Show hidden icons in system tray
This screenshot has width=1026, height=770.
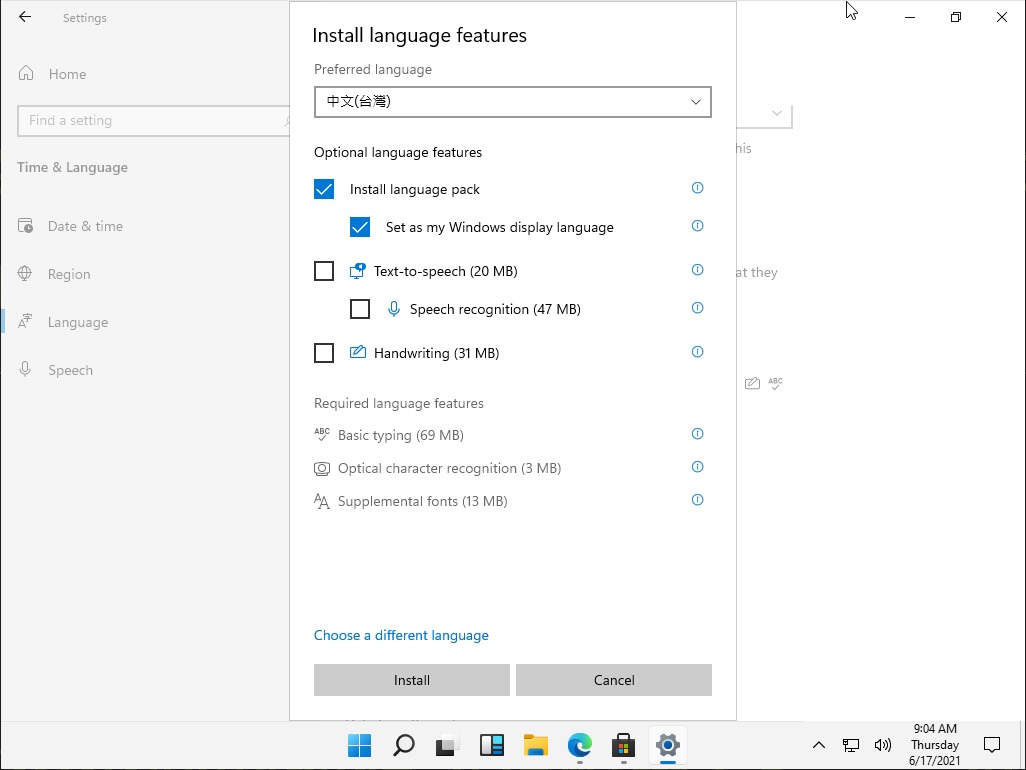click(818, 745)
